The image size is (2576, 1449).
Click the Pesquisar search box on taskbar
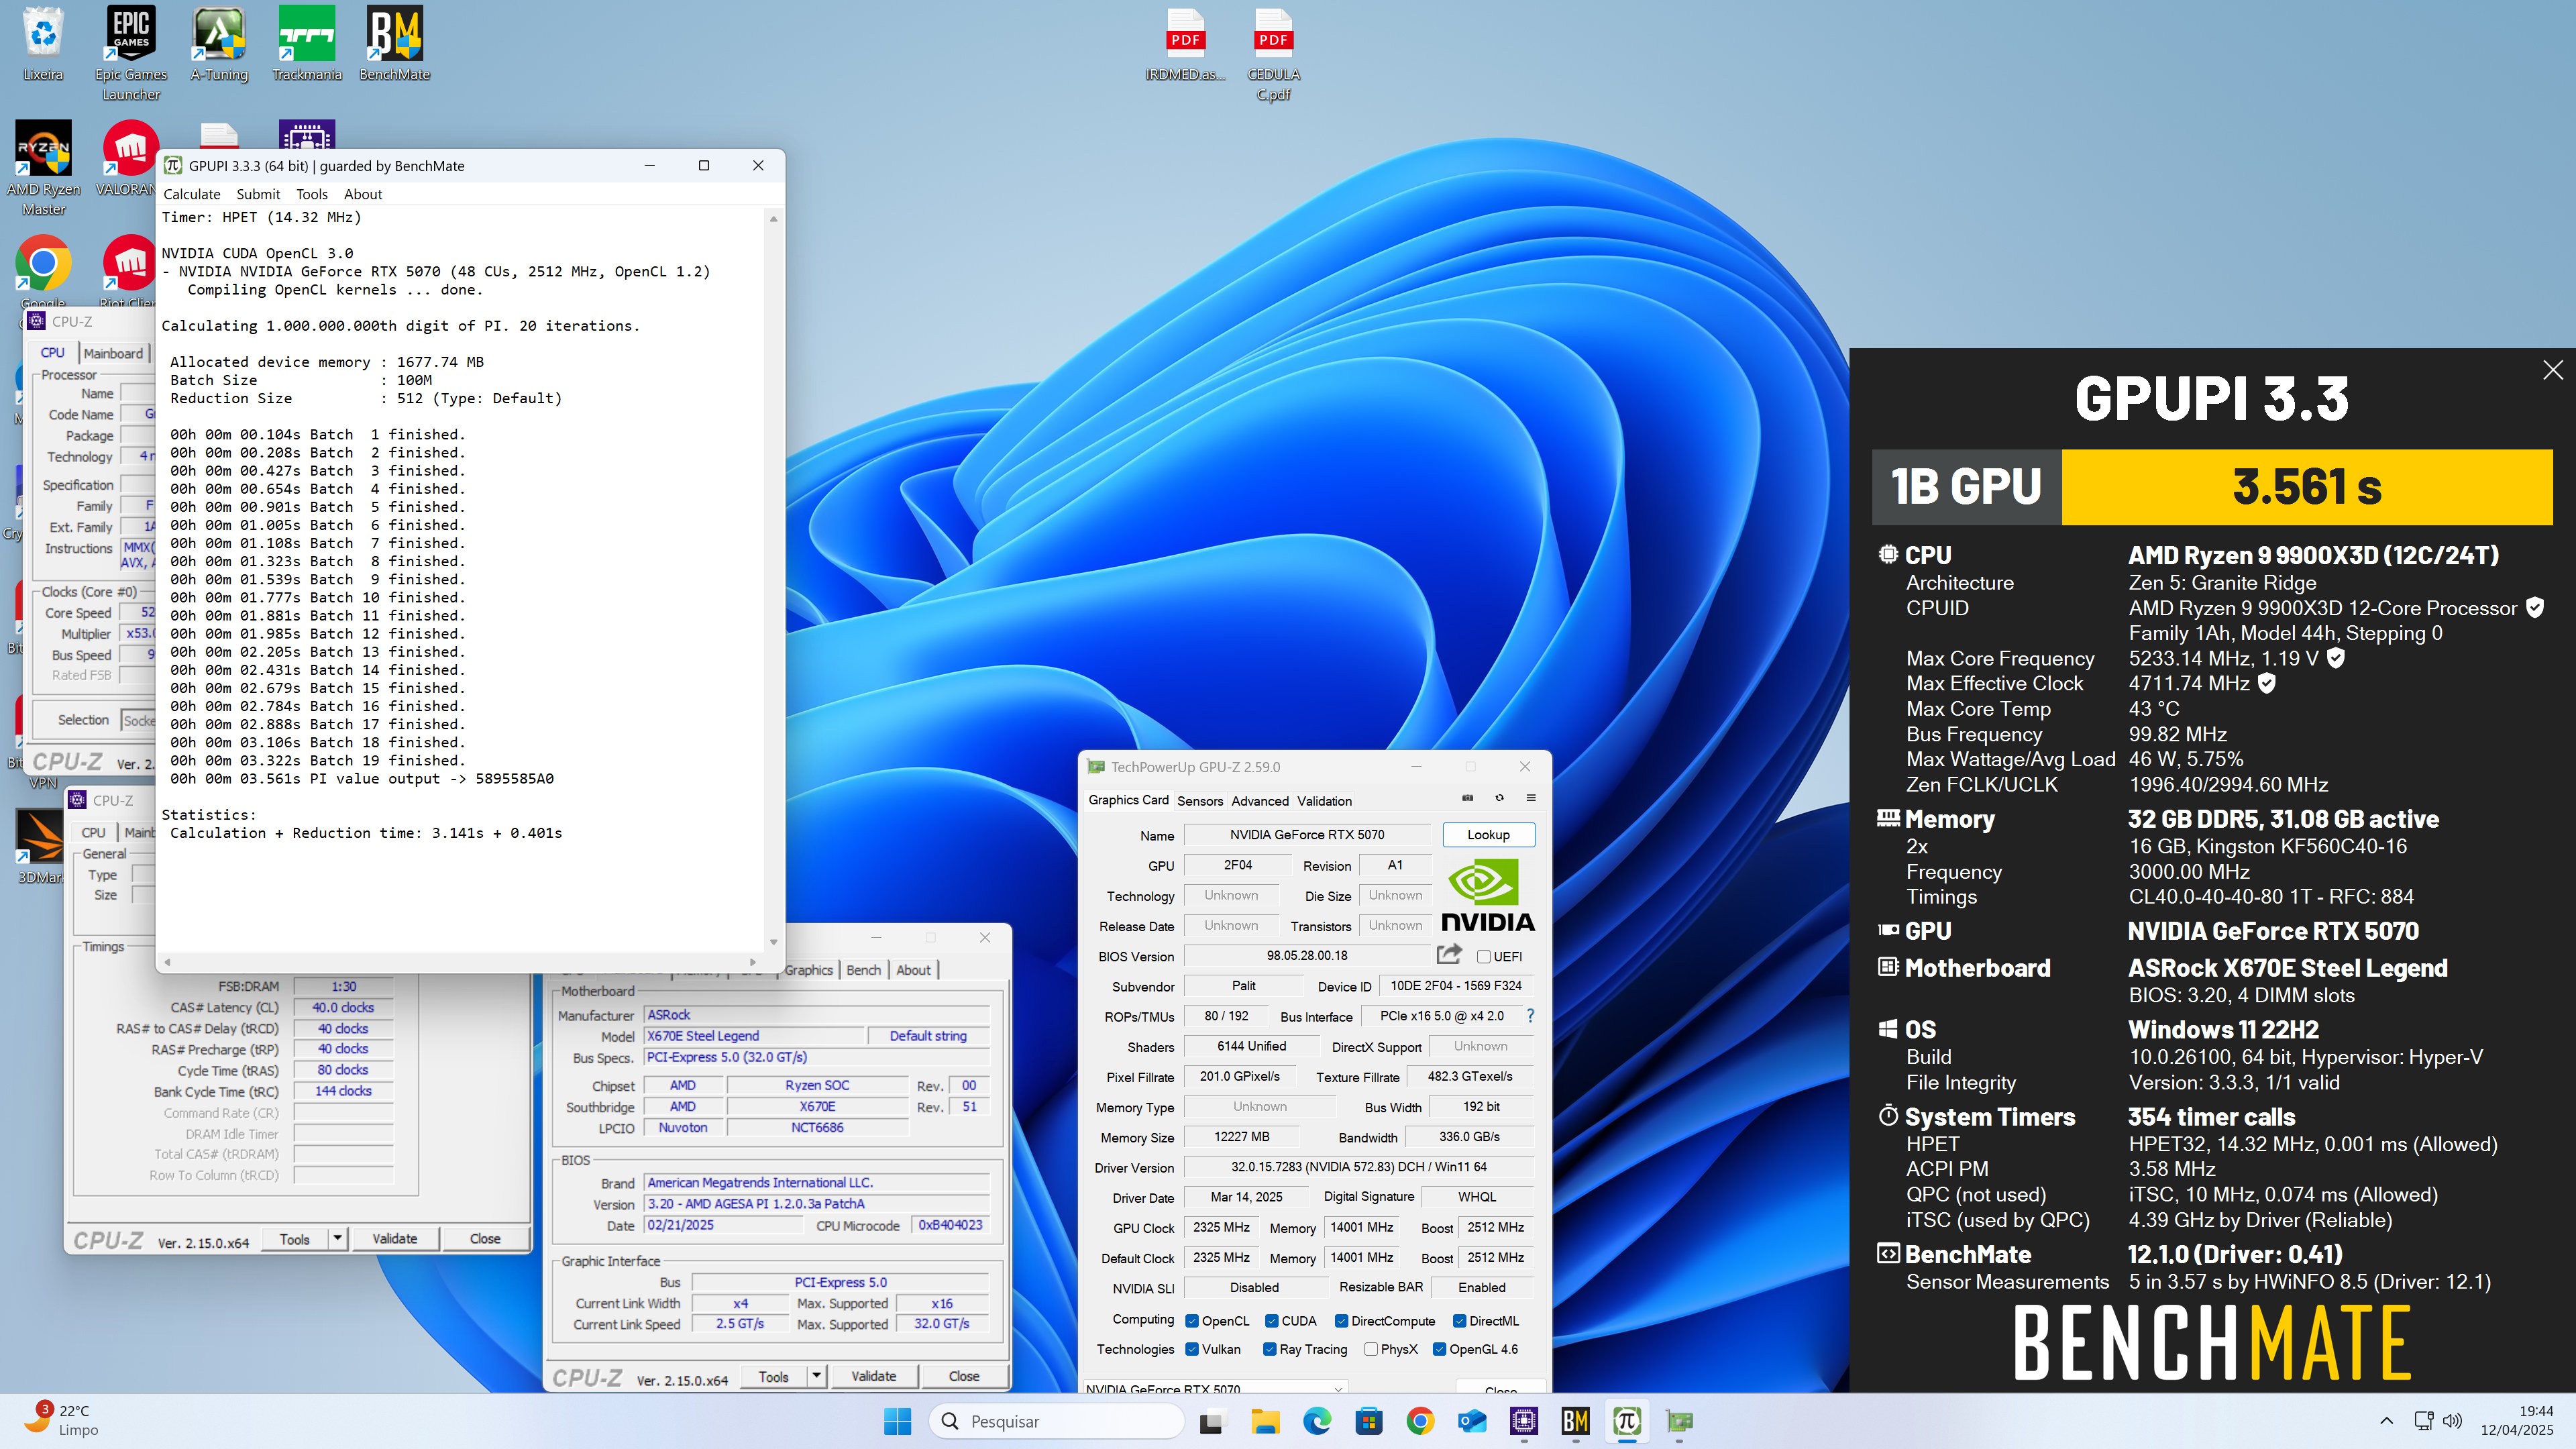pyautogui.click(x=1058, y=1421)
